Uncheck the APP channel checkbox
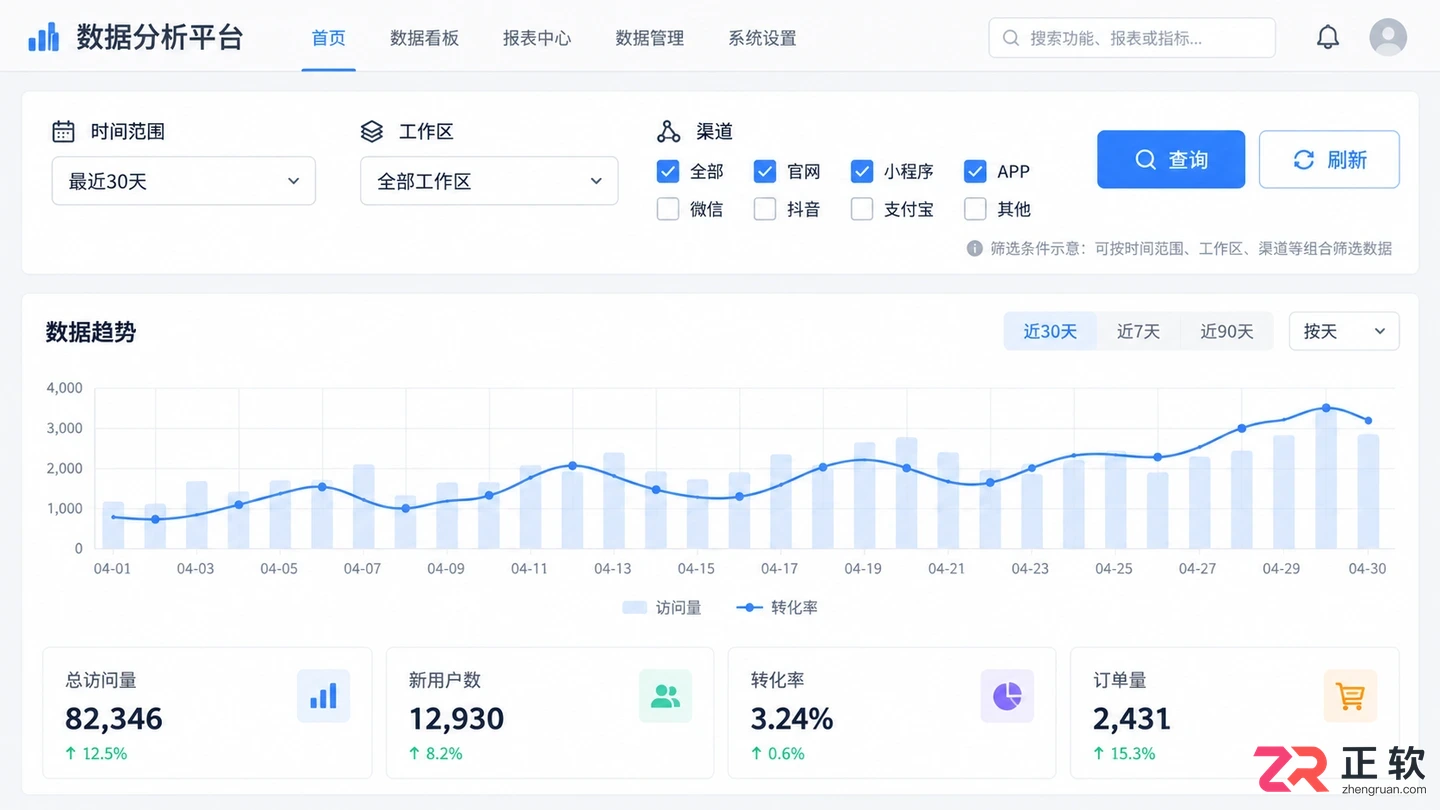 pos(975,172)
